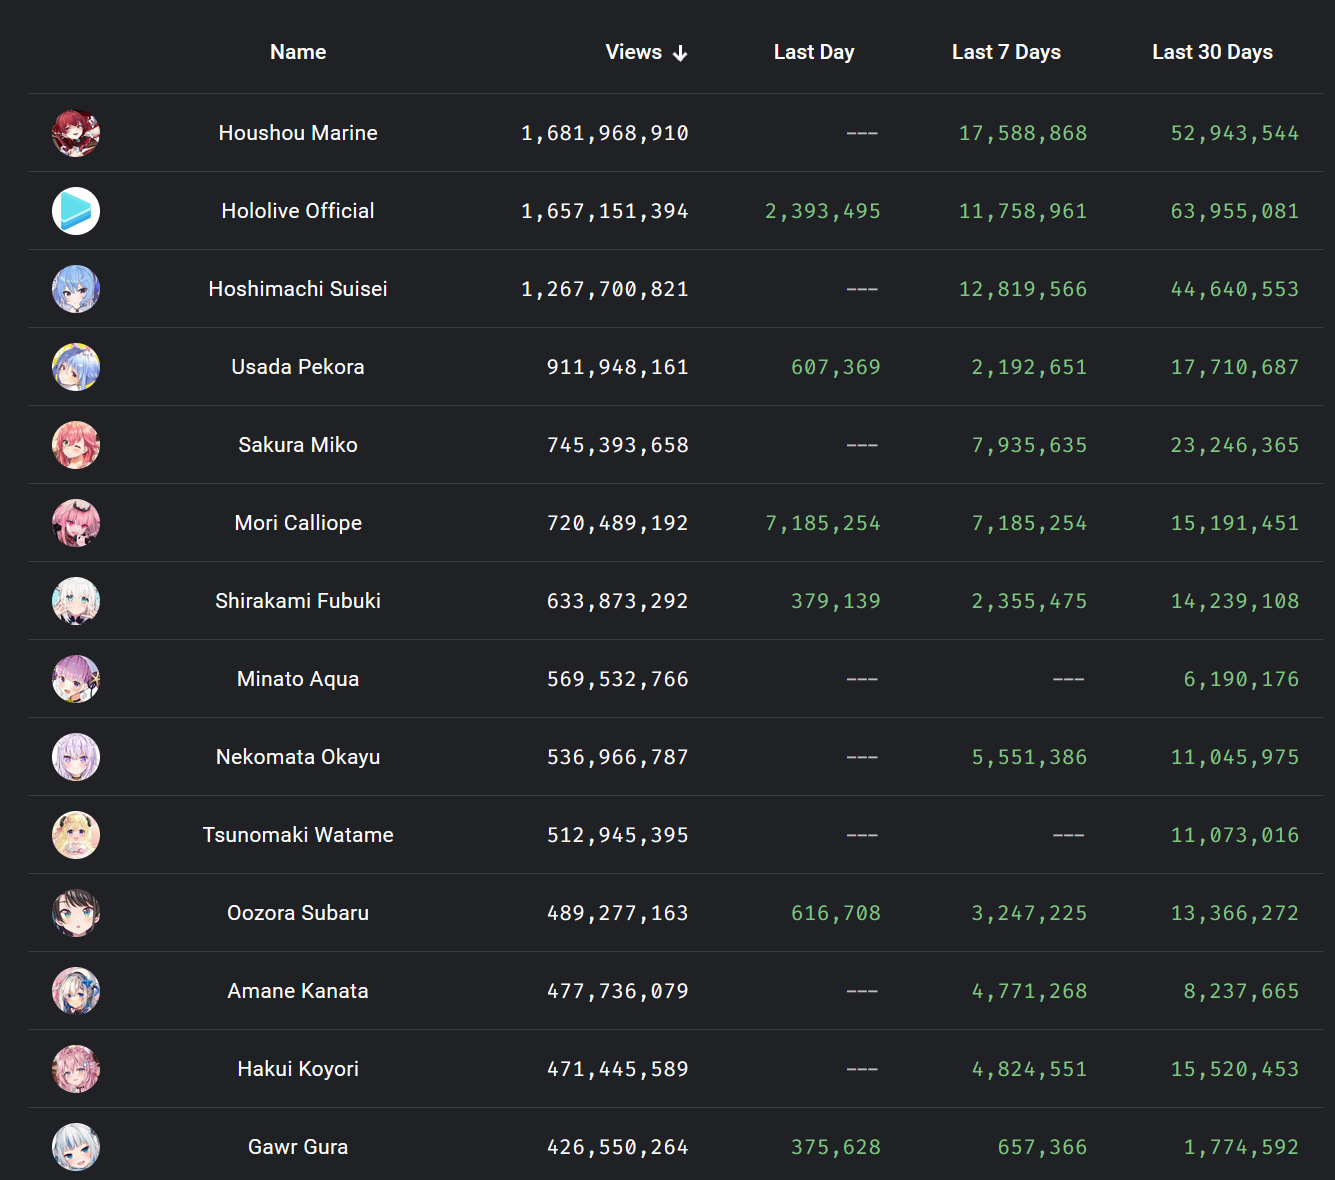The width and height of the screenshot is (1335, 1180).
Task: Open Nekomata Okayu name link
Action: pos(298,757)
